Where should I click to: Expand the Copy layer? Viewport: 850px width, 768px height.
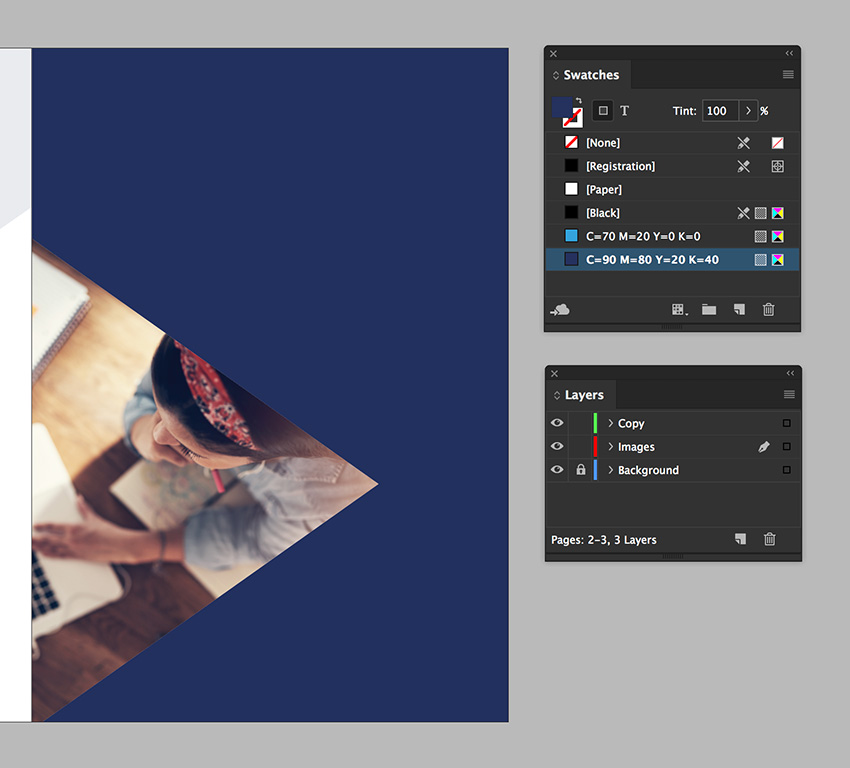coord(612,423)
